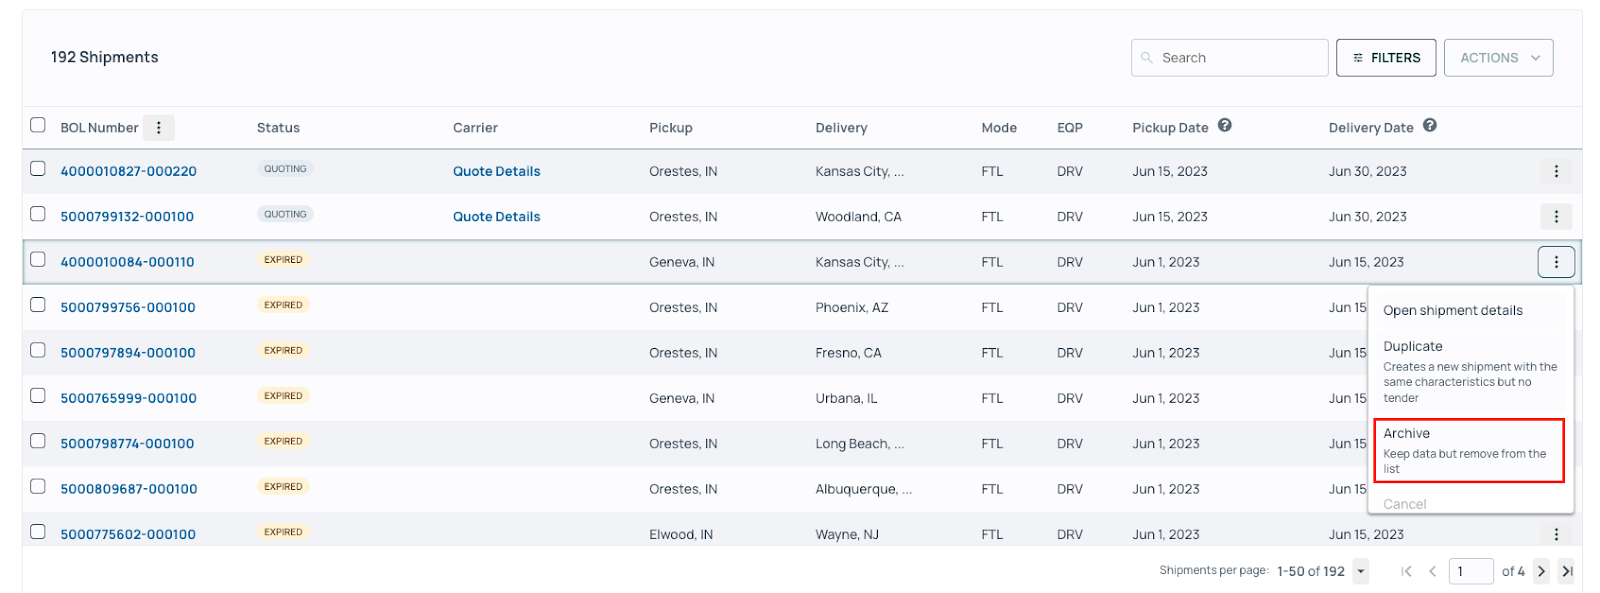
Task: Tick checkbox for shipment 5000765999-000100
Action: 38,395
